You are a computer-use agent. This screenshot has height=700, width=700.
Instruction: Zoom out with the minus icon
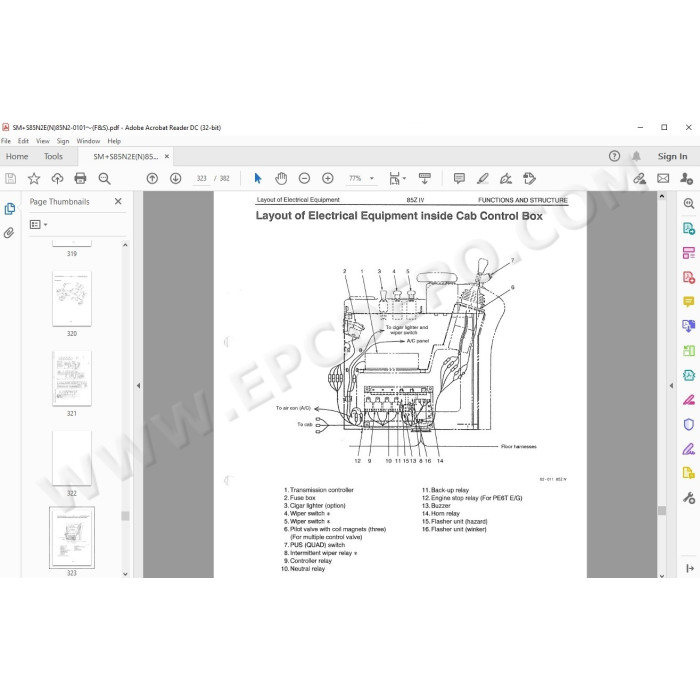(304, 179)
